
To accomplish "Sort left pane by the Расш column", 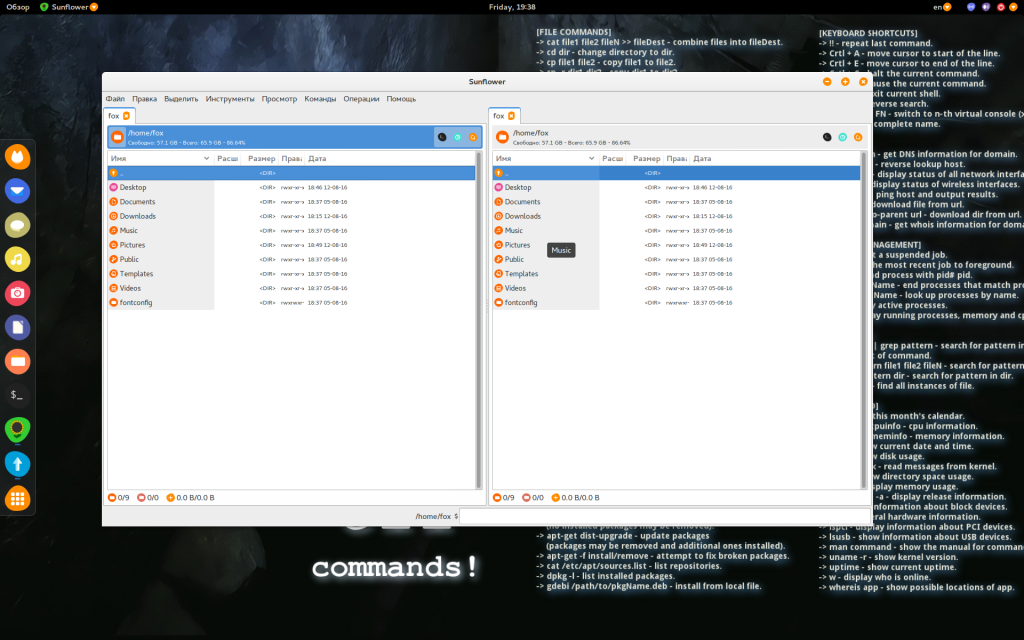I will point(228,159).
